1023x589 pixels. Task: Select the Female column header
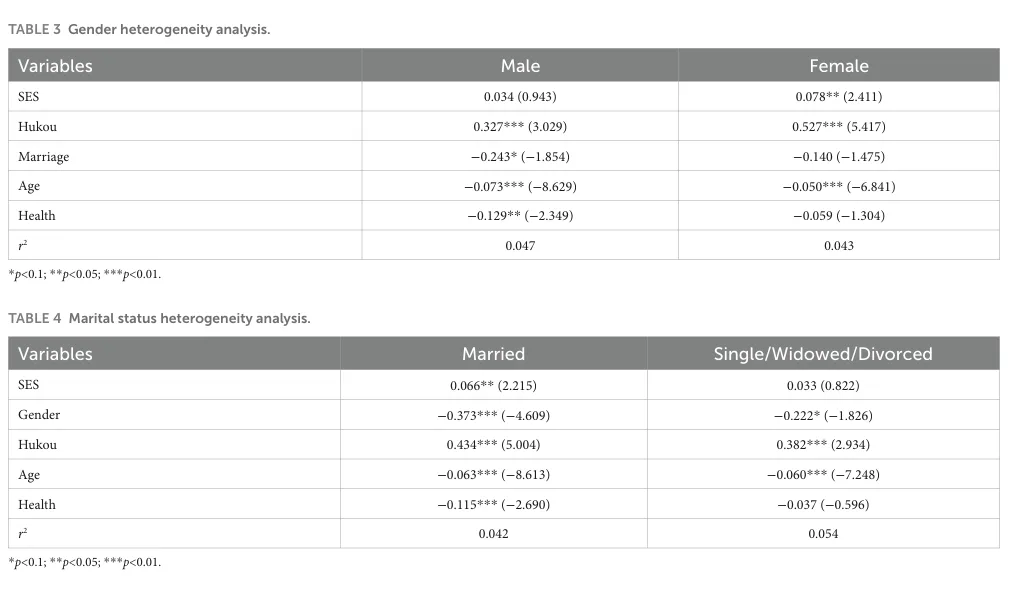[838, 66]
